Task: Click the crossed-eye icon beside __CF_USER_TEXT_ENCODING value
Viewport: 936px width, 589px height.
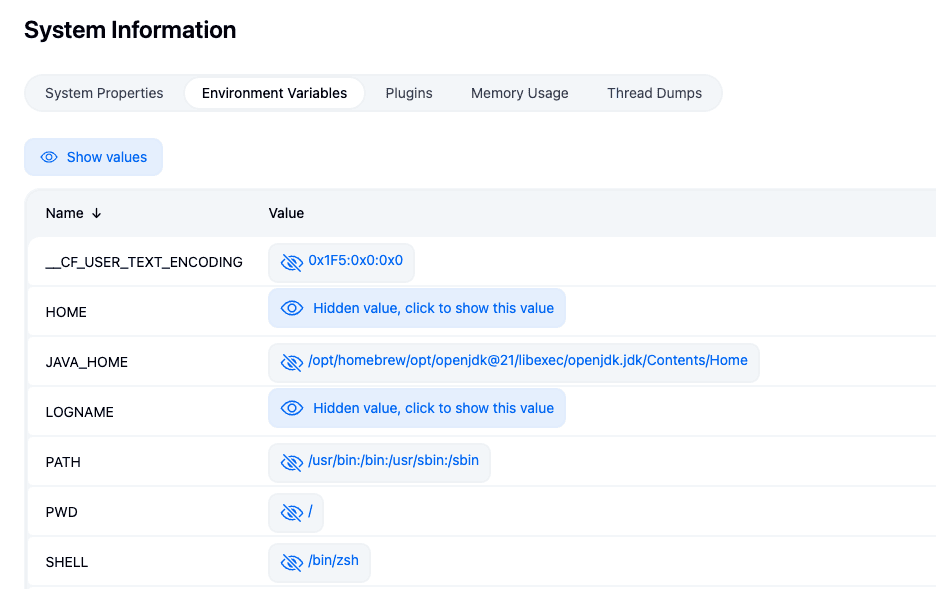Action: 292,262
